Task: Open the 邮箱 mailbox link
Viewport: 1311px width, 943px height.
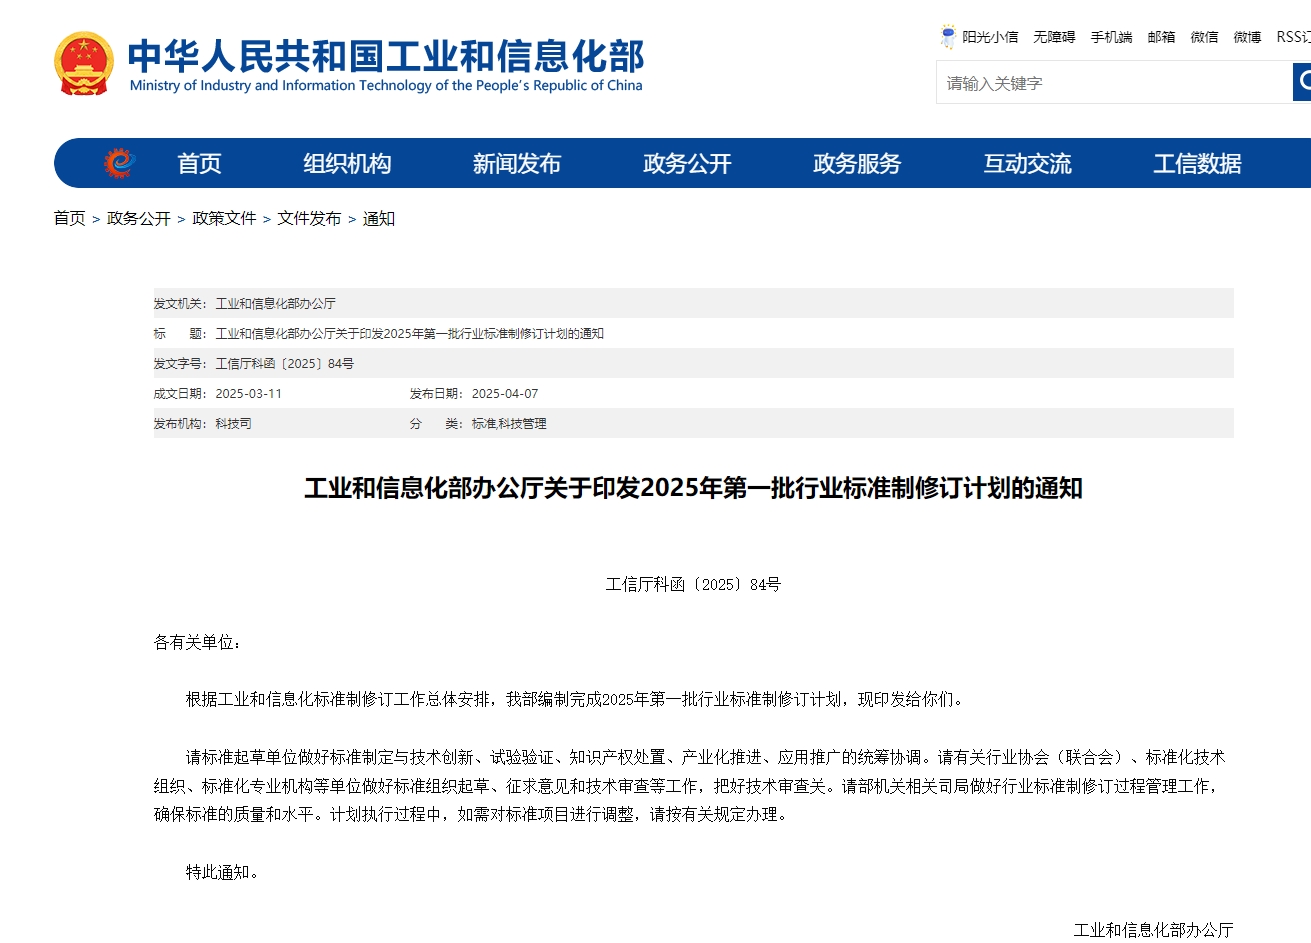Action: coord(1161,37)
